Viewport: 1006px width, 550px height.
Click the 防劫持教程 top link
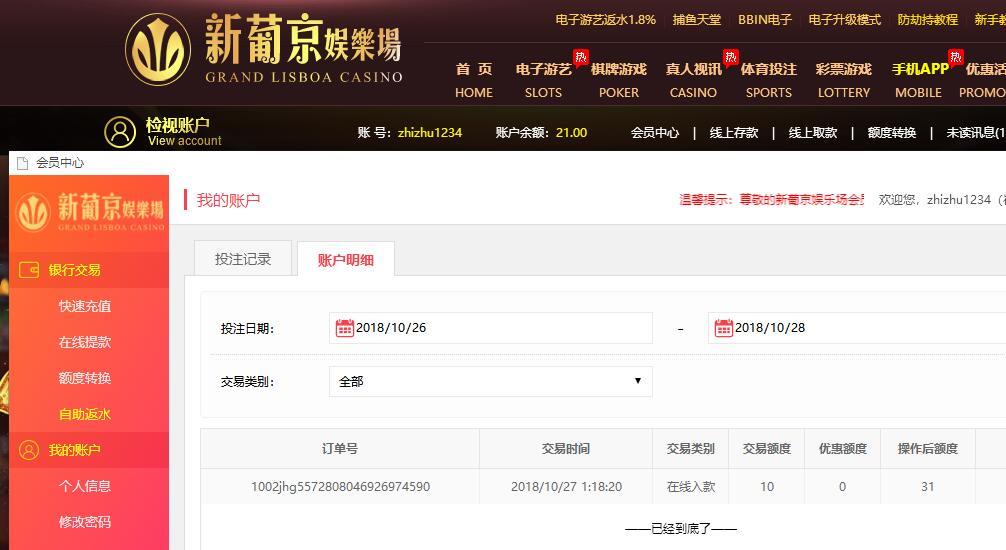tap(928, 20)
